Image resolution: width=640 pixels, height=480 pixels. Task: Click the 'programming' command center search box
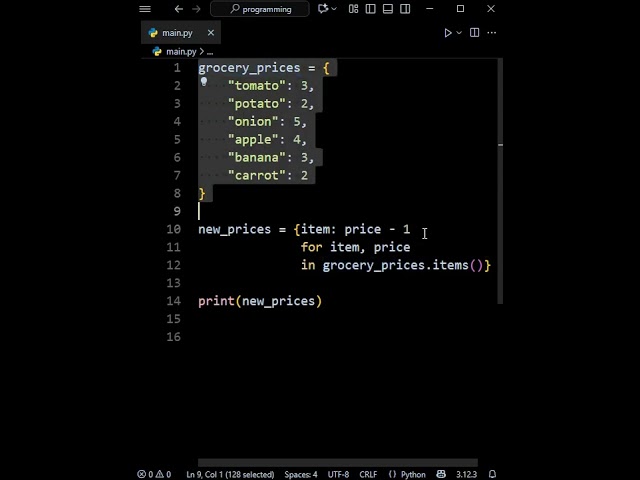pos(260,9)
